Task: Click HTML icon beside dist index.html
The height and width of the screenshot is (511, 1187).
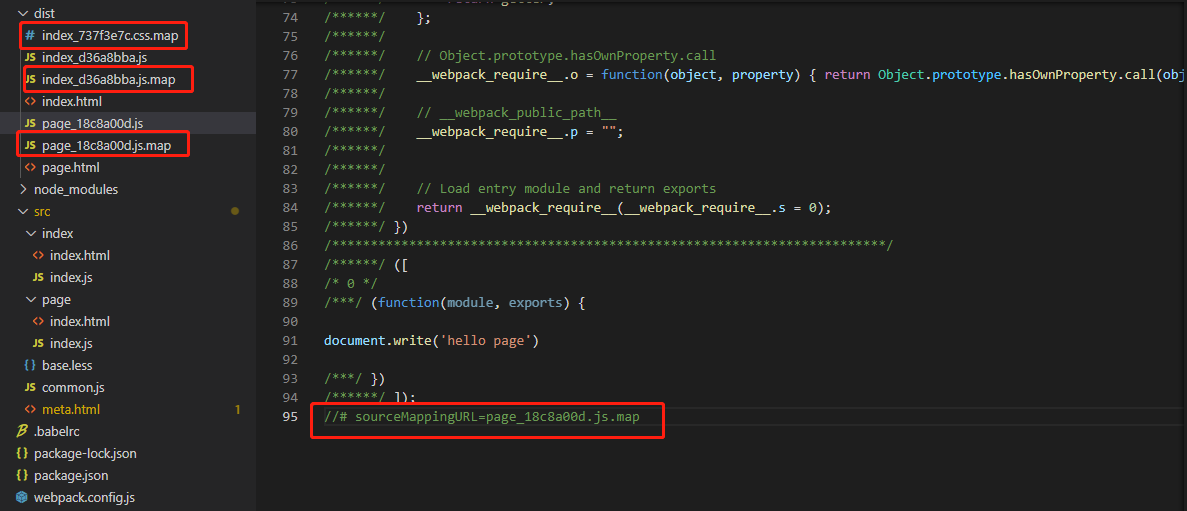Action: pos(30,101)
